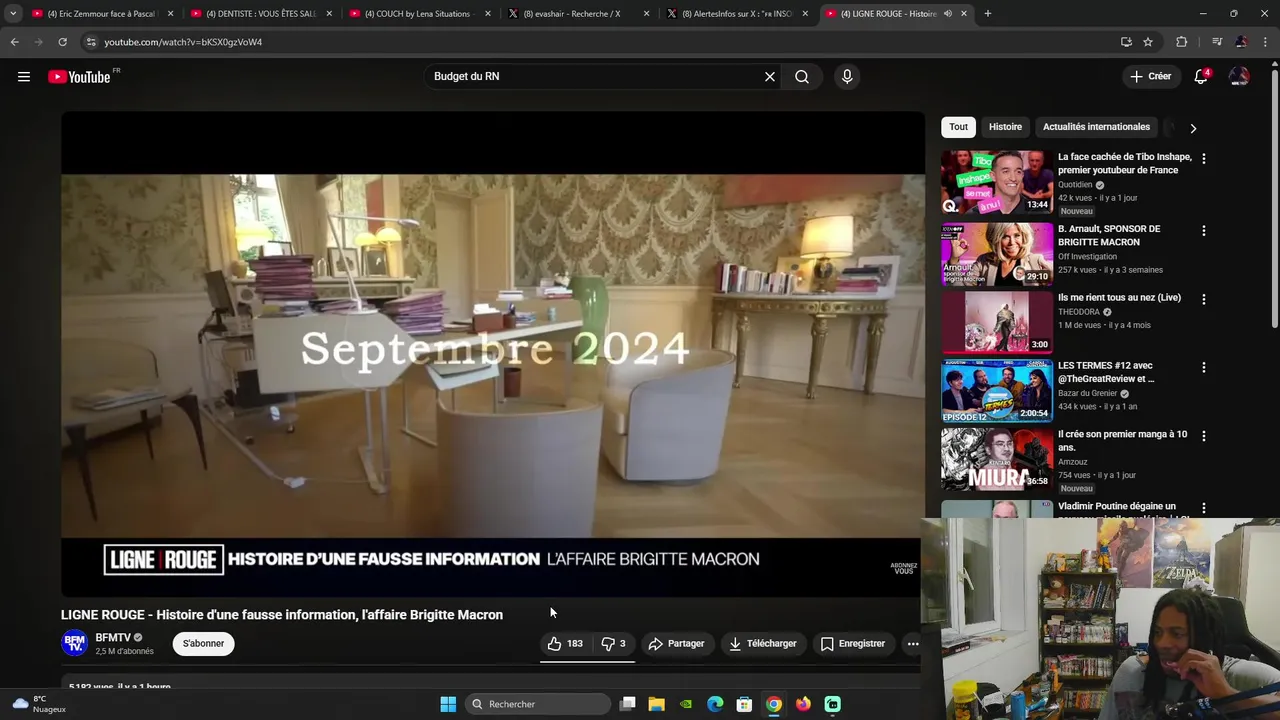This screenshot has height=720, width=1280.
Task: Open the BFMTV channel avatar
Action: click(x=74, y=643)
